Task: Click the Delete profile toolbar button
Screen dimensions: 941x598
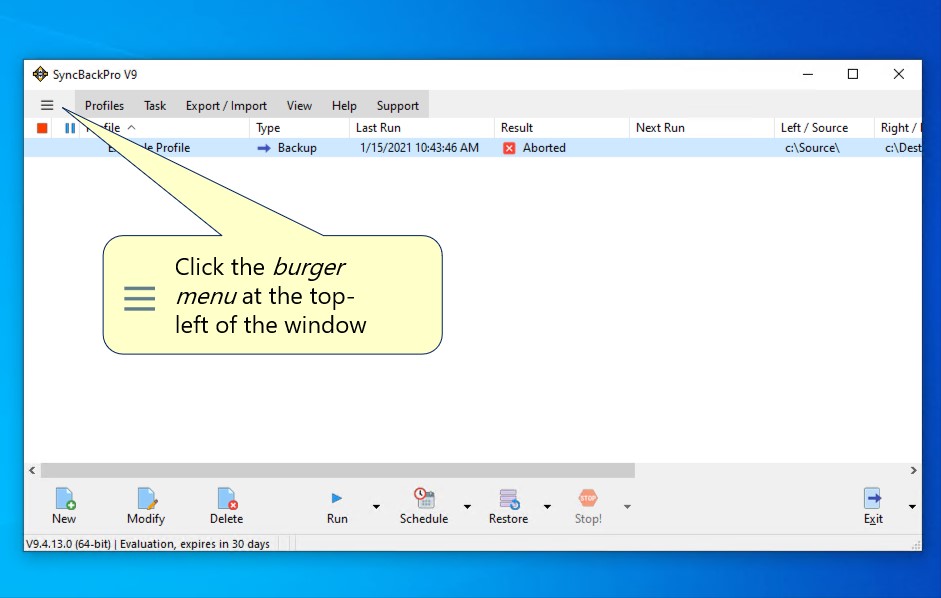Action: tap(226, 506)
